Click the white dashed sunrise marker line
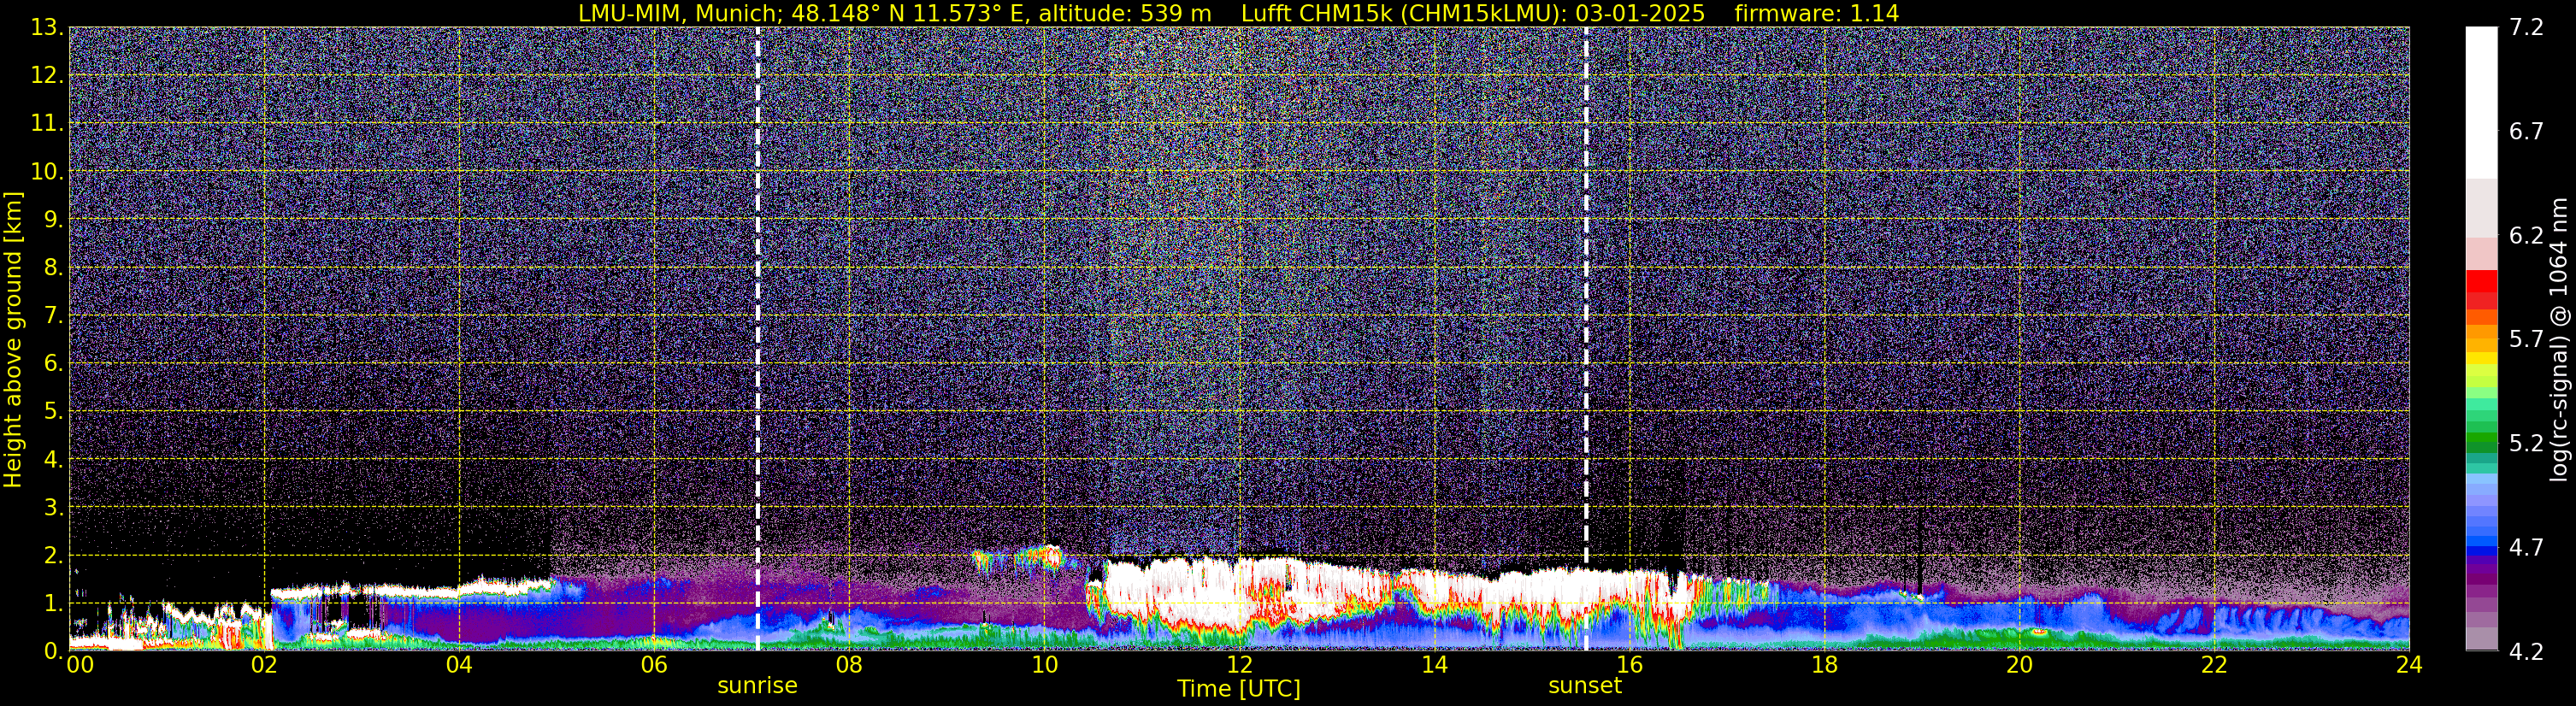This screenshot has height=706, width=2576. 757,339
